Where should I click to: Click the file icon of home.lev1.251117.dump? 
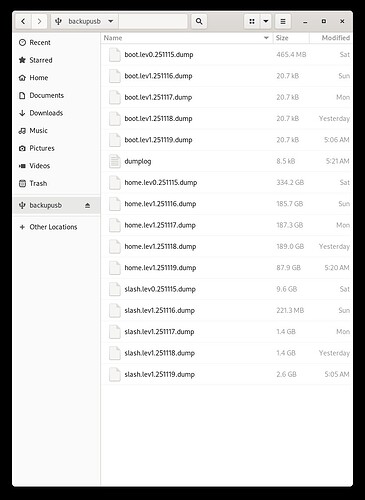115,225
